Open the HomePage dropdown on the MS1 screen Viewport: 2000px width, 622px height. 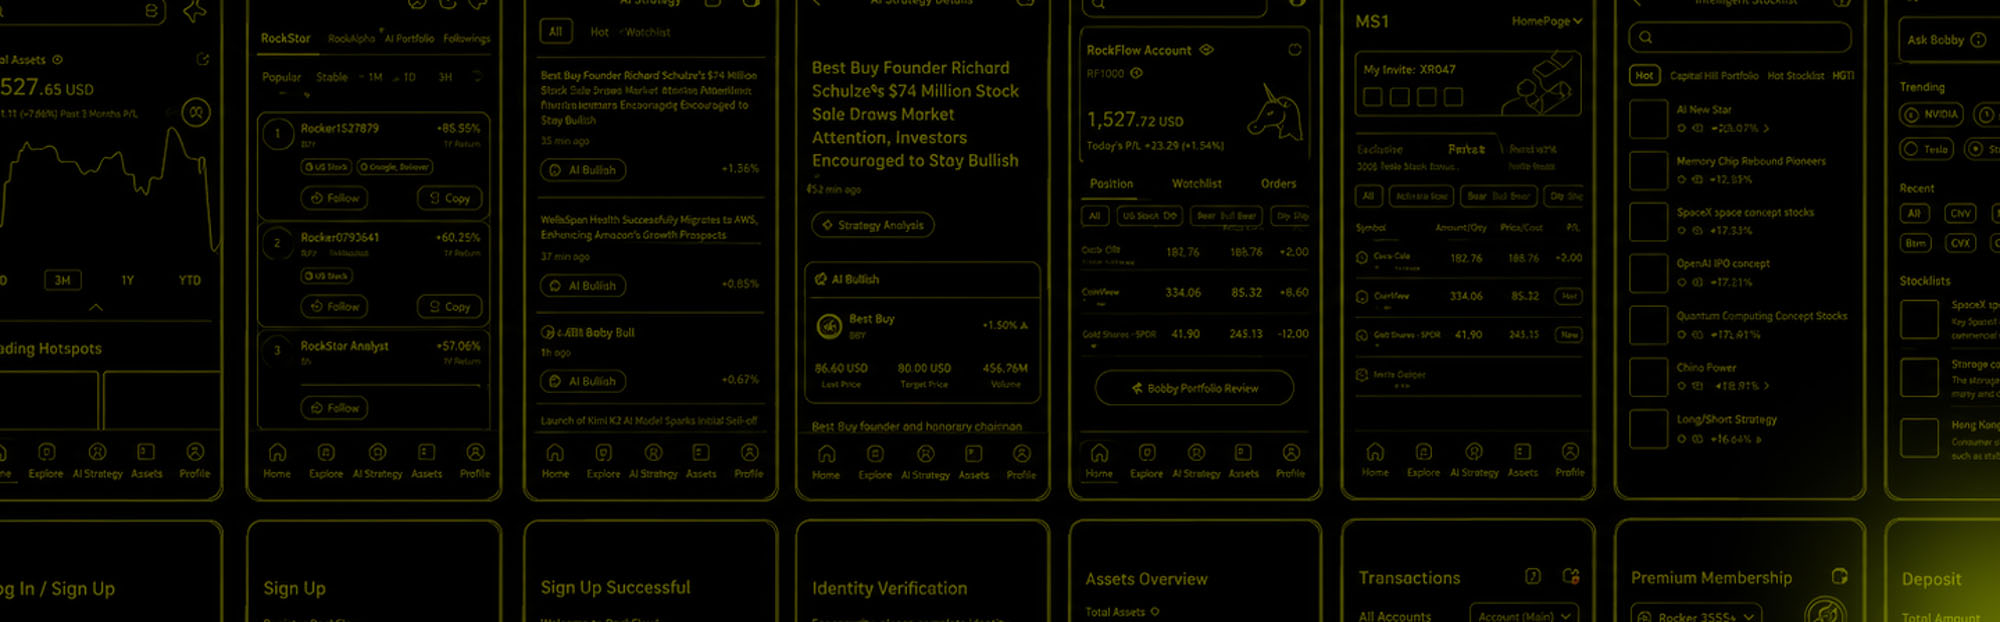pyautogui.click(x=1546, y=21)
